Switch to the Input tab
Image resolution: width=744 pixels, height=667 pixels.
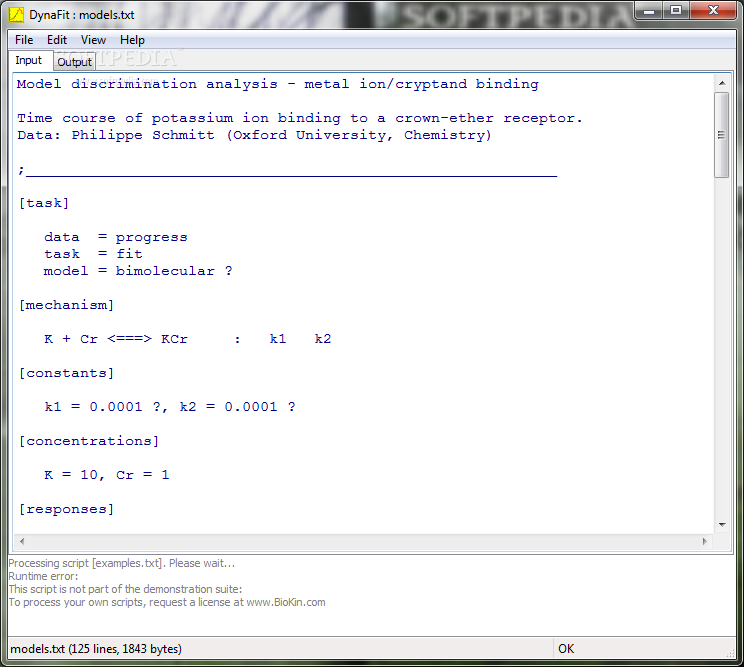[28, 60]
